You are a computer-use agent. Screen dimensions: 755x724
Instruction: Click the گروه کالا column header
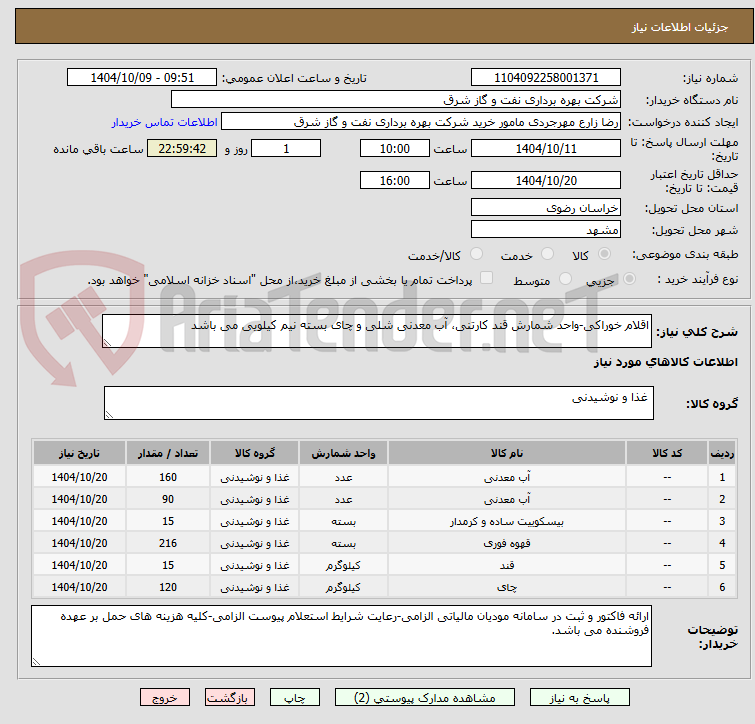pyautogui.click(x=255, y=453)
